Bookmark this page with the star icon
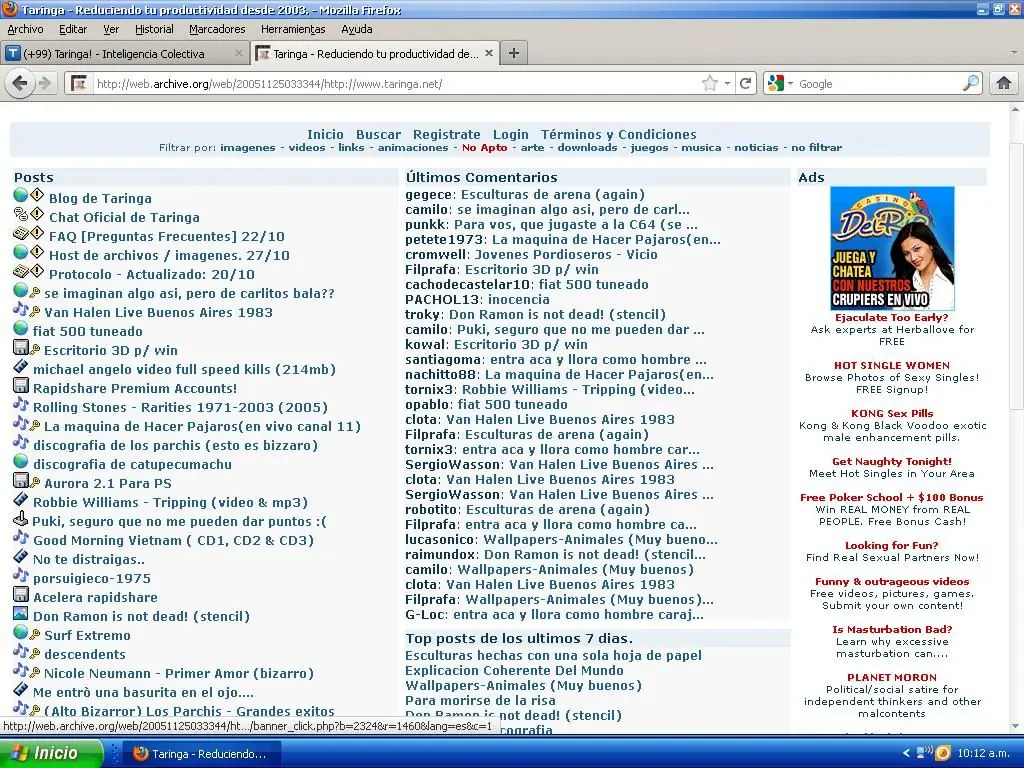1024x768 pixels. (x=709, y=84)
